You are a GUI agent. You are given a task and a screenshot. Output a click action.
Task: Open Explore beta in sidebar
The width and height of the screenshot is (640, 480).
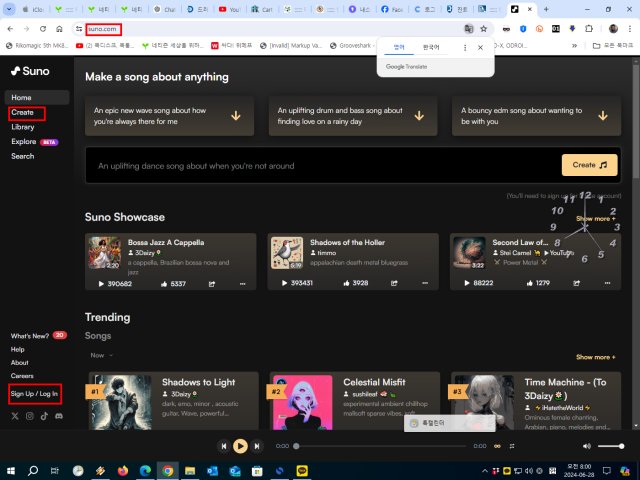click(35, 142)
